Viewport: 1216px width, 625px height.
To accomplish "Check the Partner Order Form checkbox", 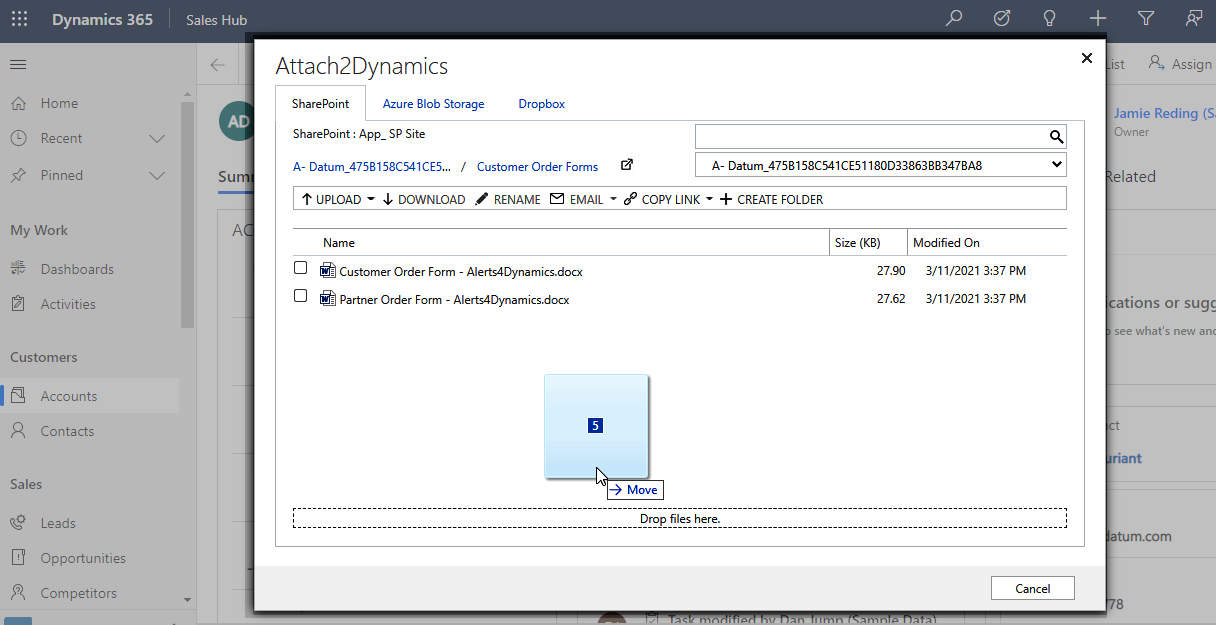I will [300, 296].
